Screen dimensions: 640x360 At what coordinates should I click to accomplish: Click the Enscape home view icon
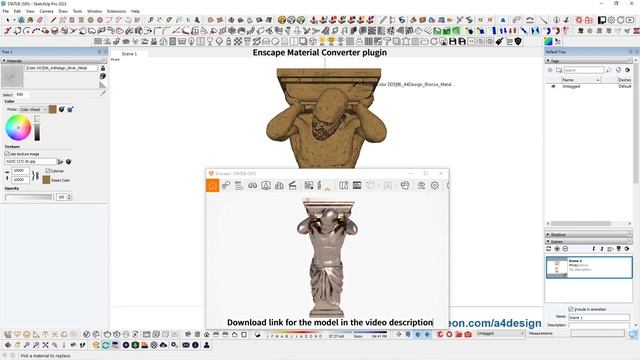pos(212,185)
